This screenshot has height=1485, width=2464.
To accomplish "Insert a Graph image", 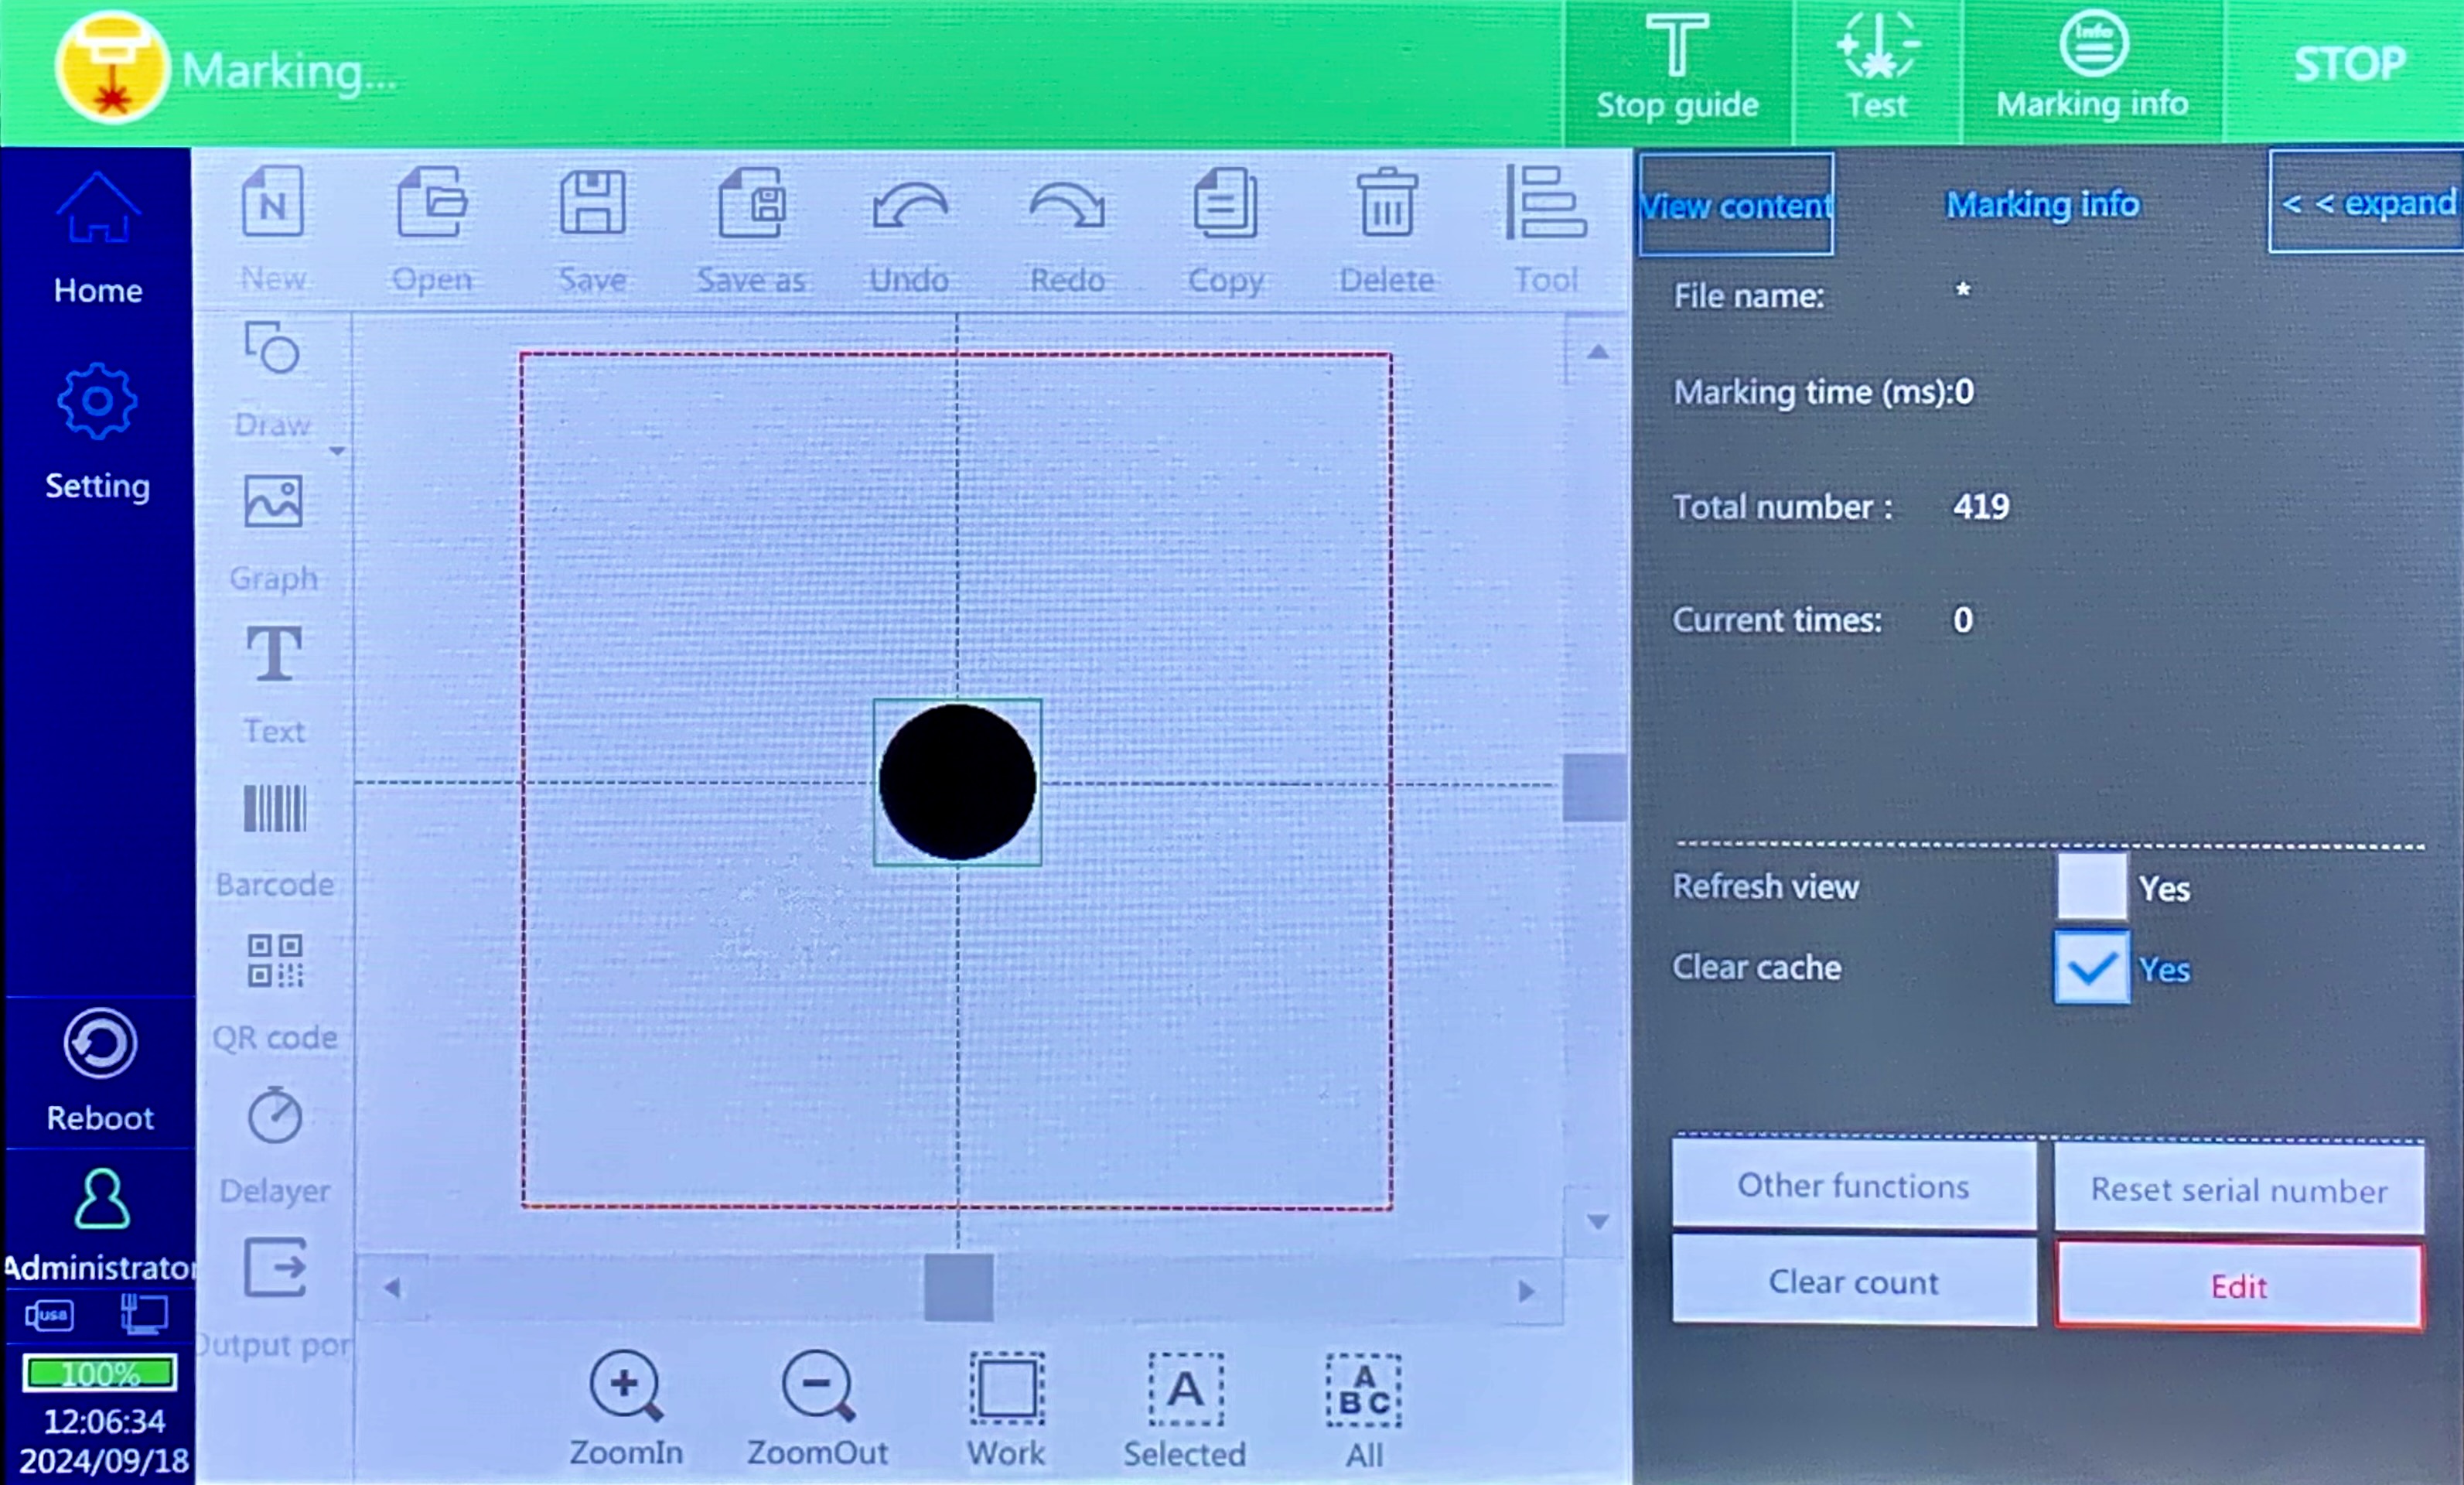I will [x=273, y=501].
